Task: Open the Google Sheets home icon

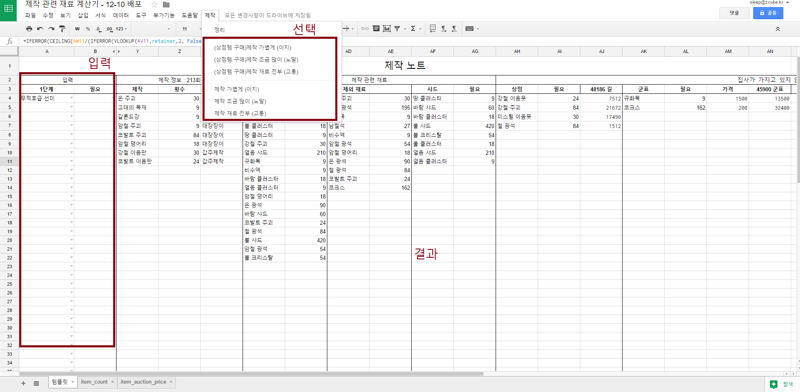Action: (8, 9)
